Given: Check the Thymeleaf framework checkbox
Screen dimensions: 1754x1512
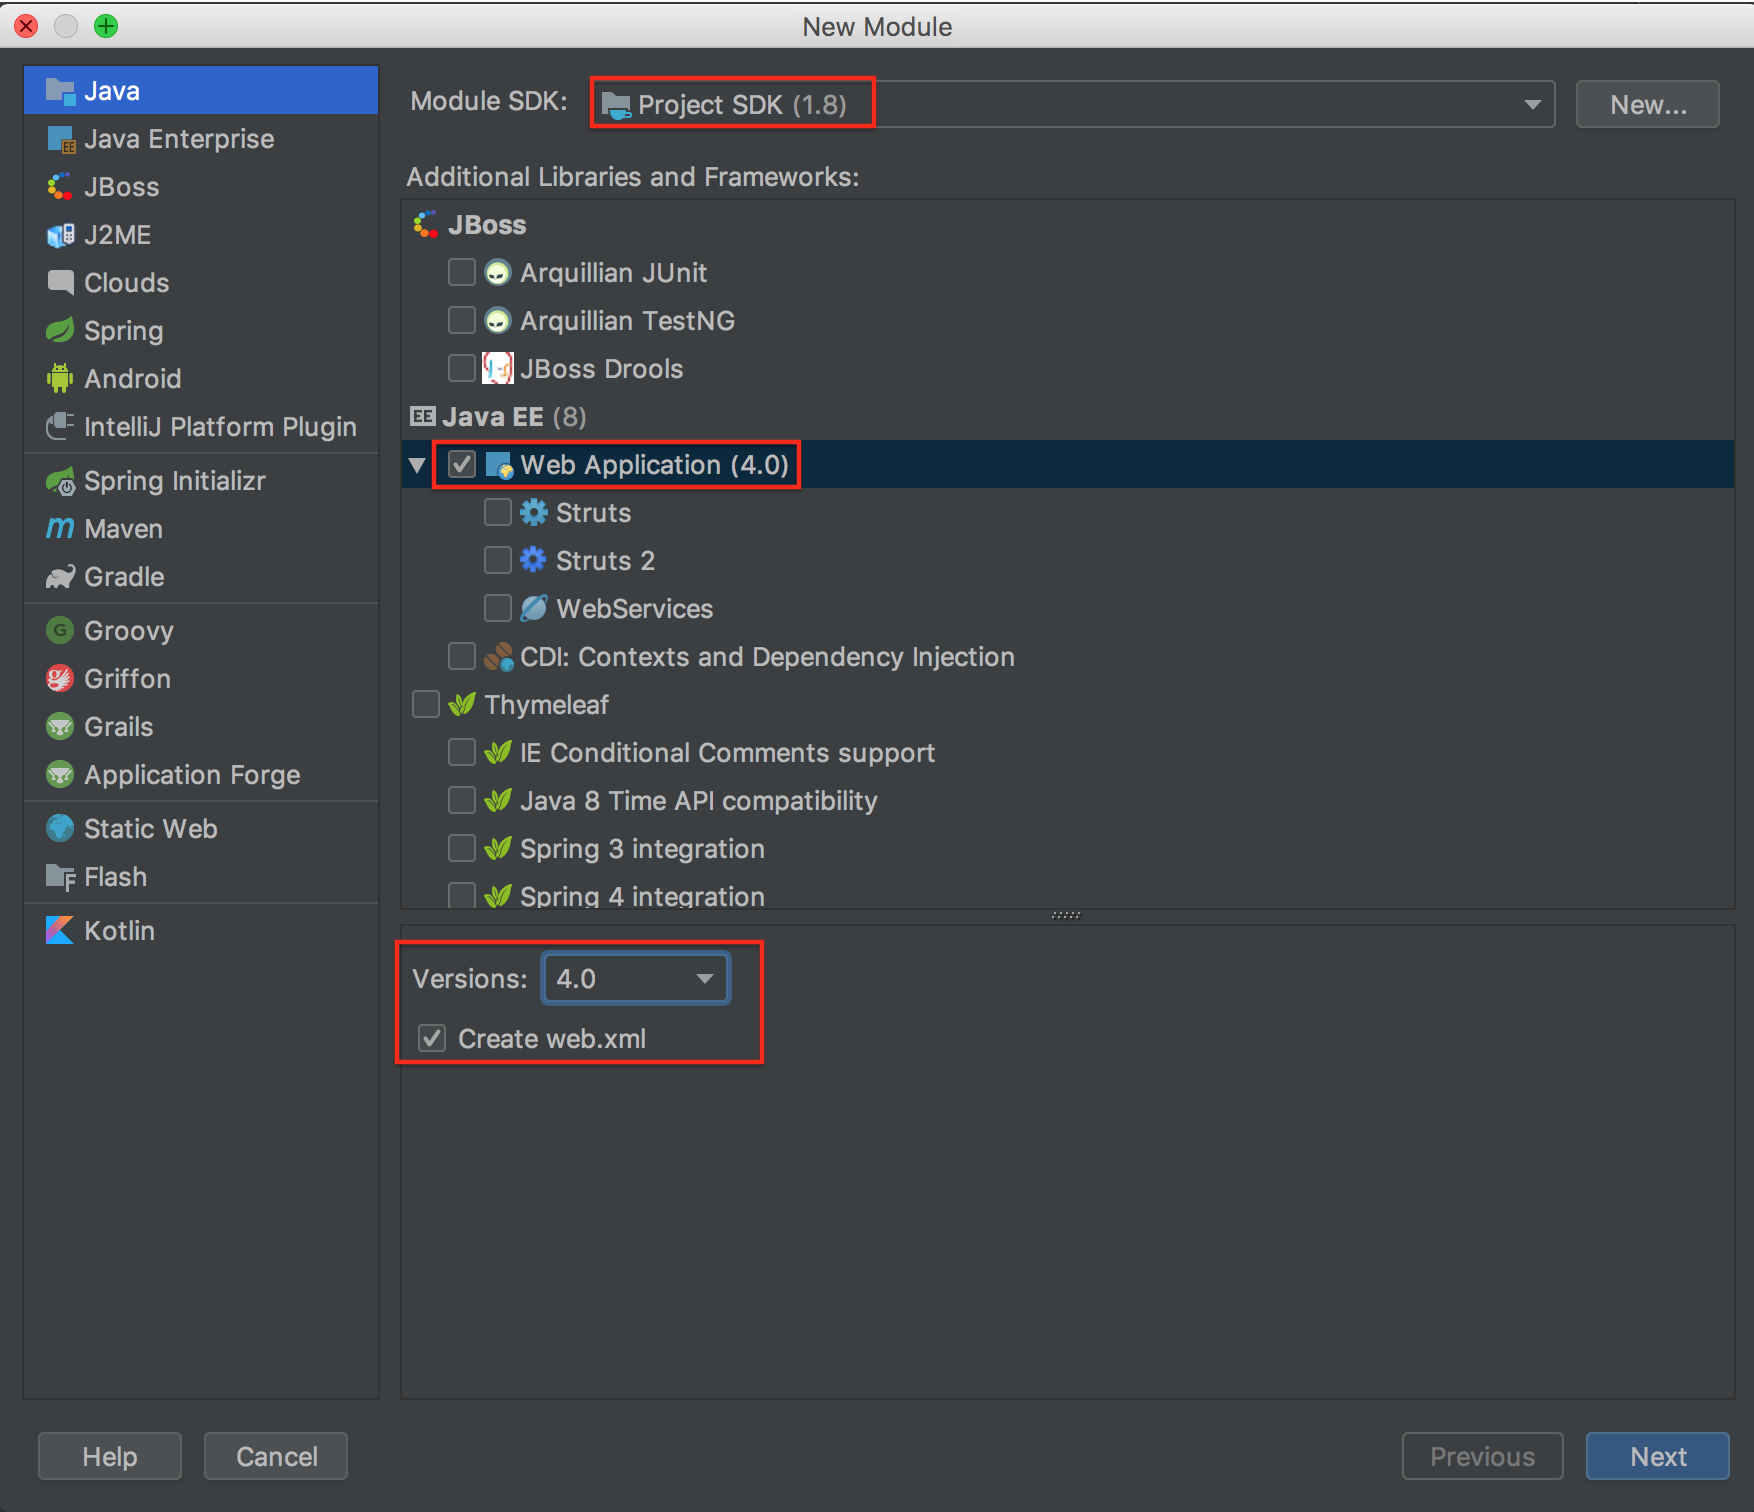Looking at the screenshot, I should tap(426, 704).
